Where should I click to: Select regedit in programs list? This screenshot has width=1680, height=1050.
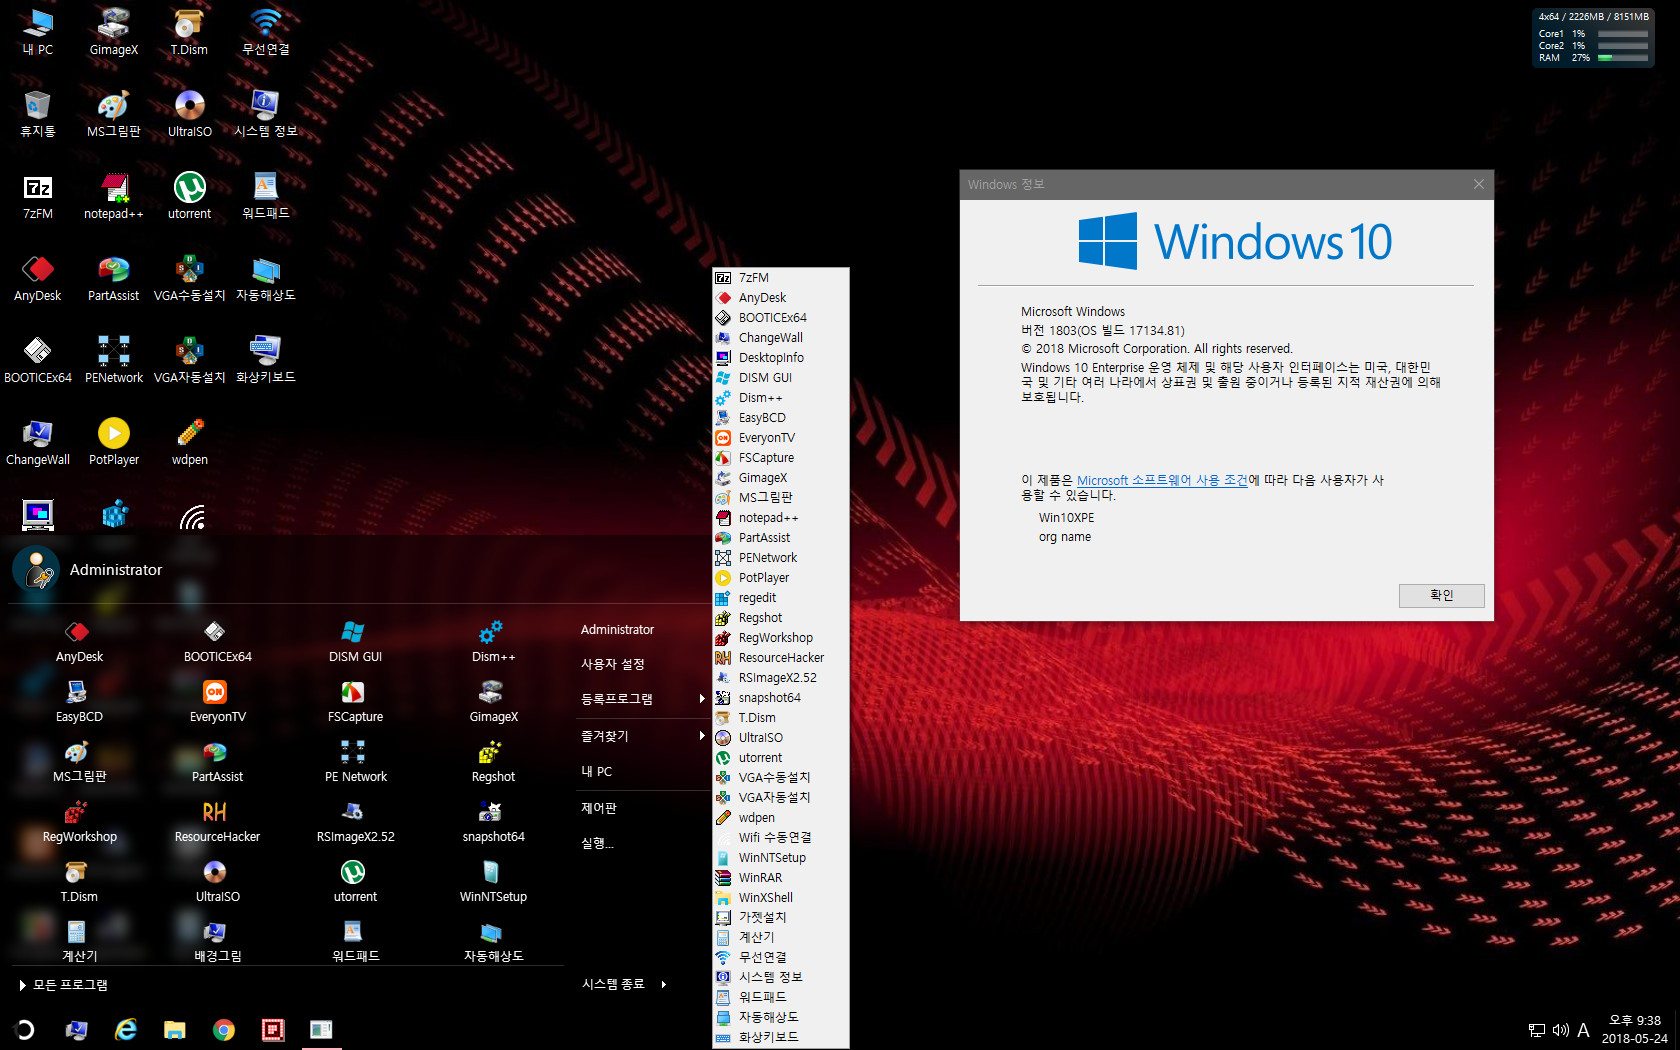pos(781,598)
